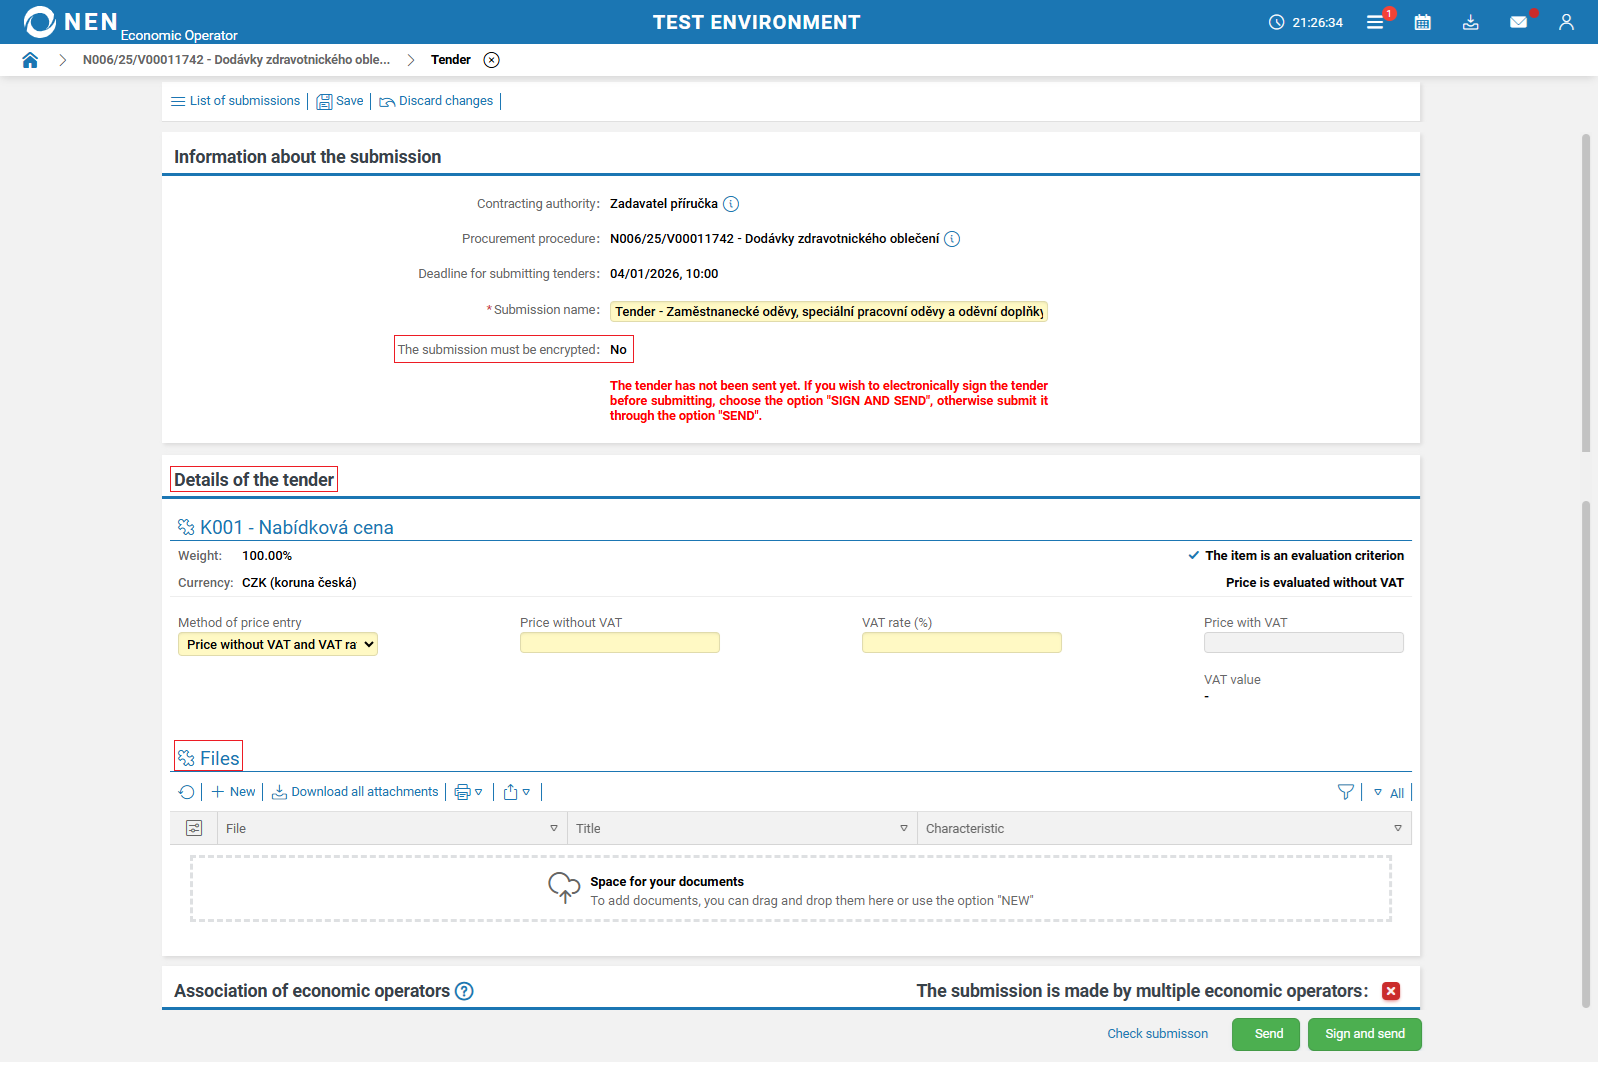Open the All filter dropdown
This screenshot has height=1065, width=1598.
tap(1389, 793)
